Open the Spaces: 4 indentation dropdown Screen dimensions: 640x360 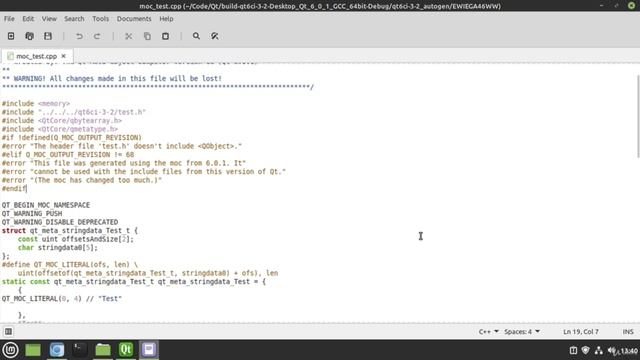(522, 331)
